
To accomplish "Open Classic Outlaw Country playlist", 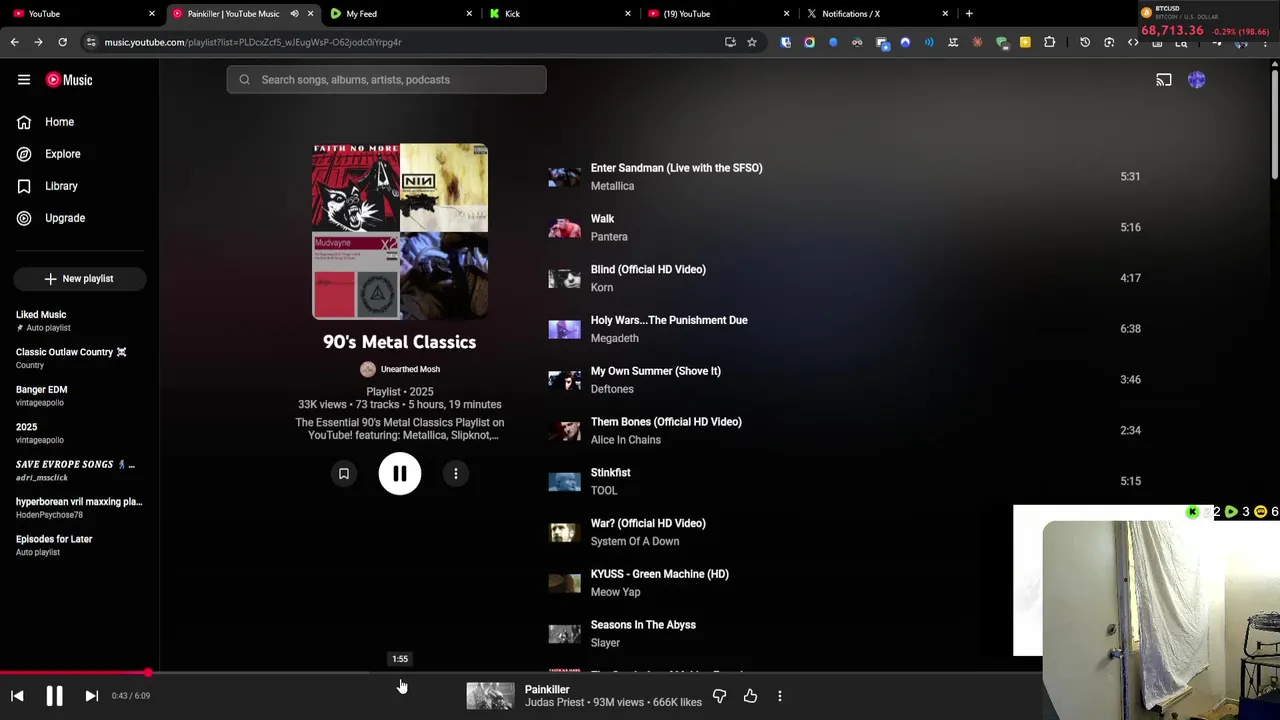I will (80, 358).
